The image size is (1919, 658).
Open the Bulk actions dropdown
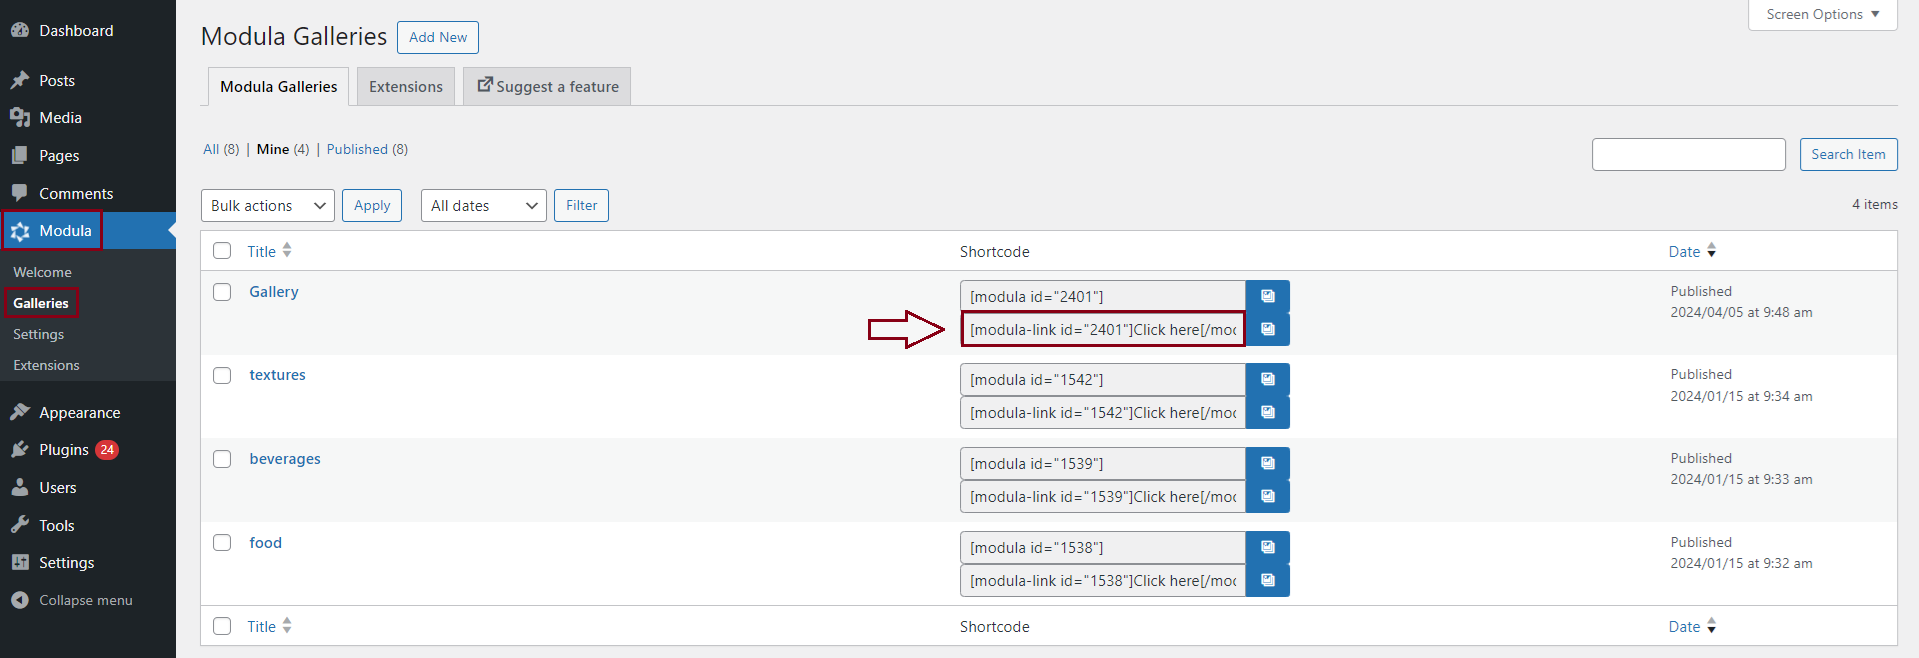pyautogui.click(x=267, y=206)
